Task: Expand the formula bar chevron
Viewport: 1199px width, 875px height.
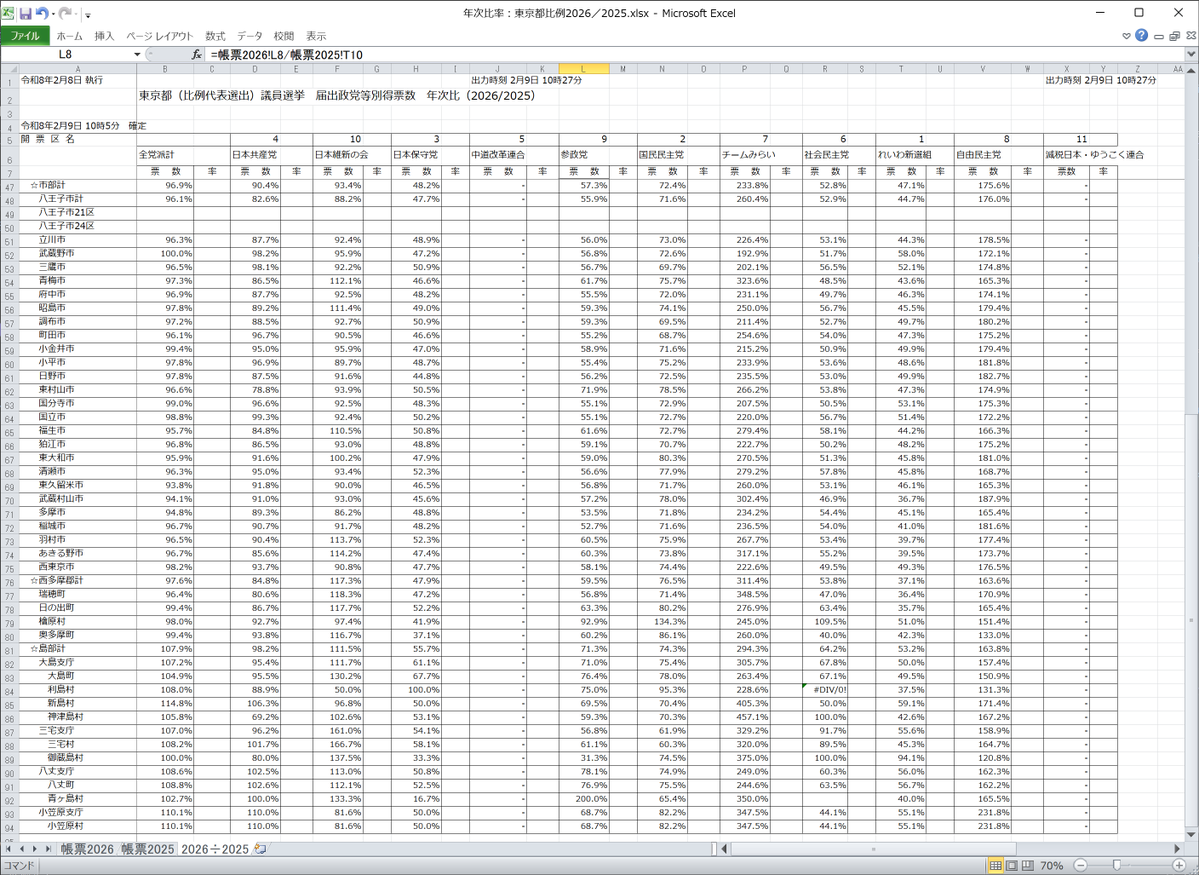Action: (x=1191, y=54)
